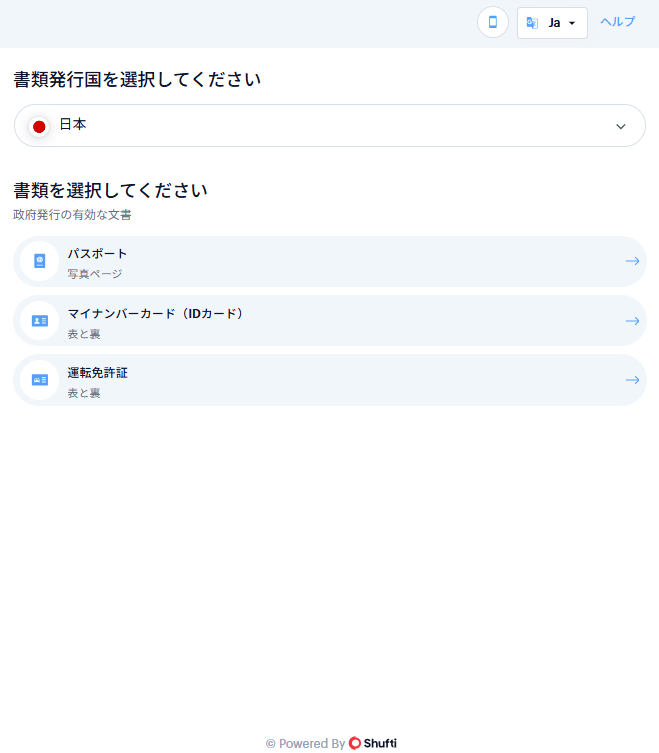Screen dimensions: 659x753
Task: Click the caret arrow next to Ja
Action: pos(571,23)
